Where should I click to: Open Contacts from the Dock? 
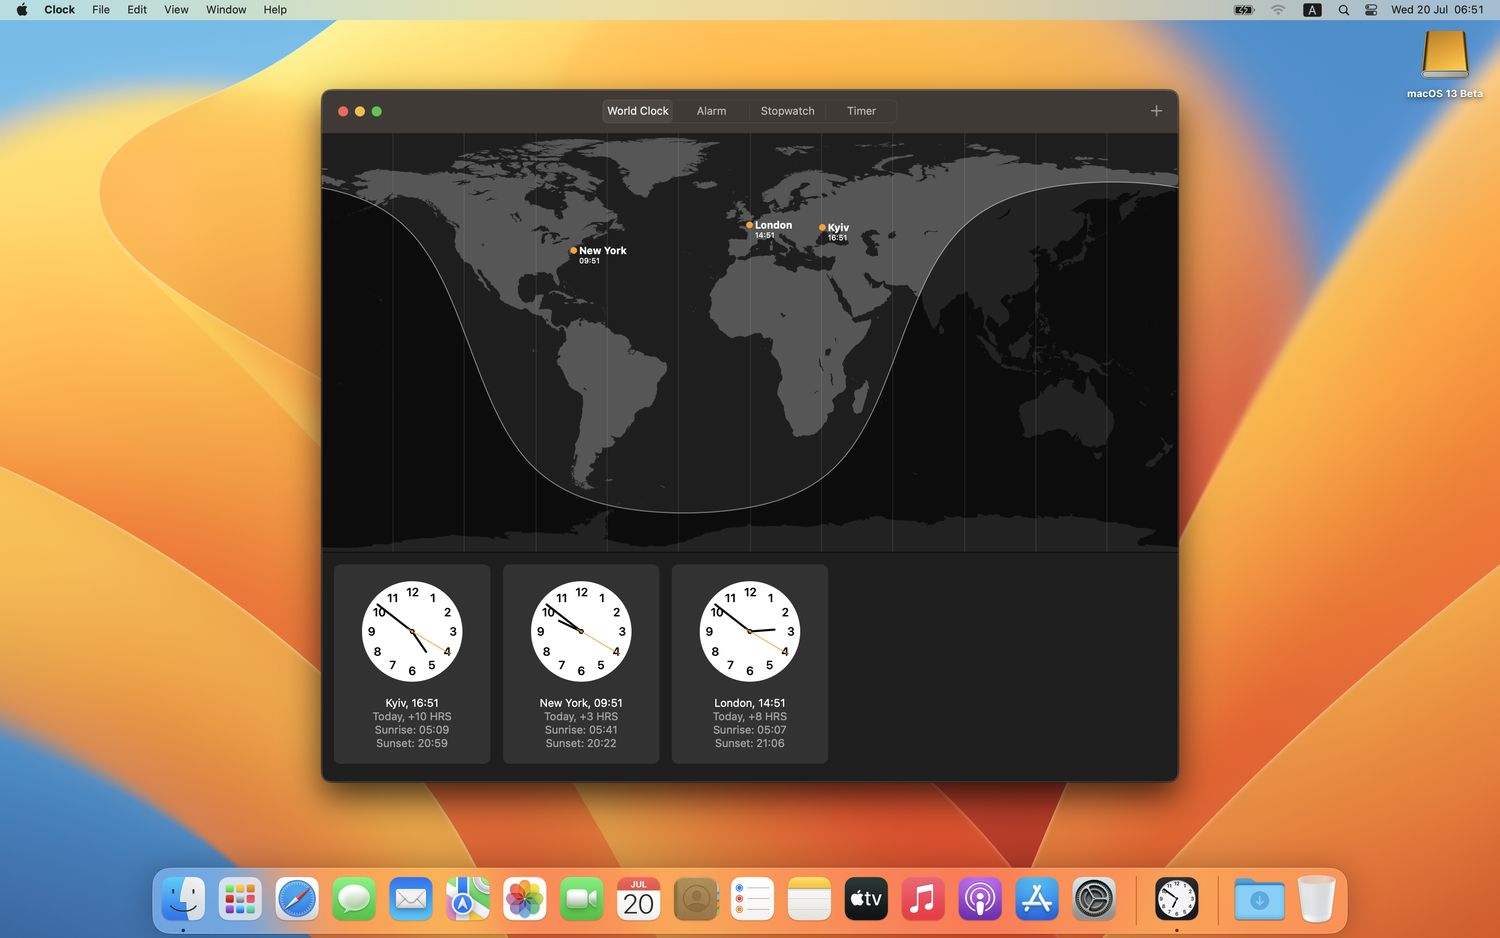pos(696,899)
